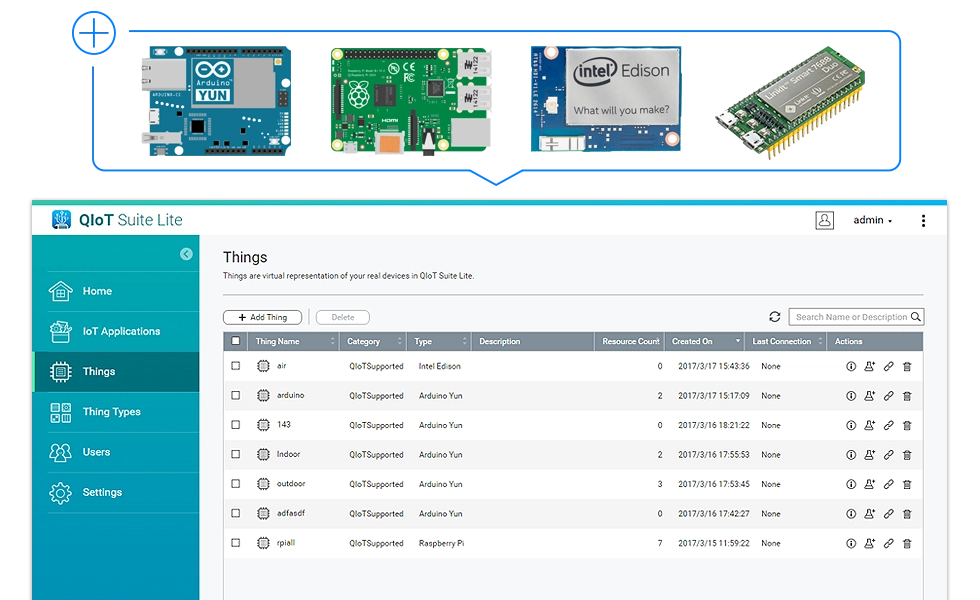This screenshot has width=980, height=600.
Task: Delete the air thing via trash icon
Action: coord(907,366)
